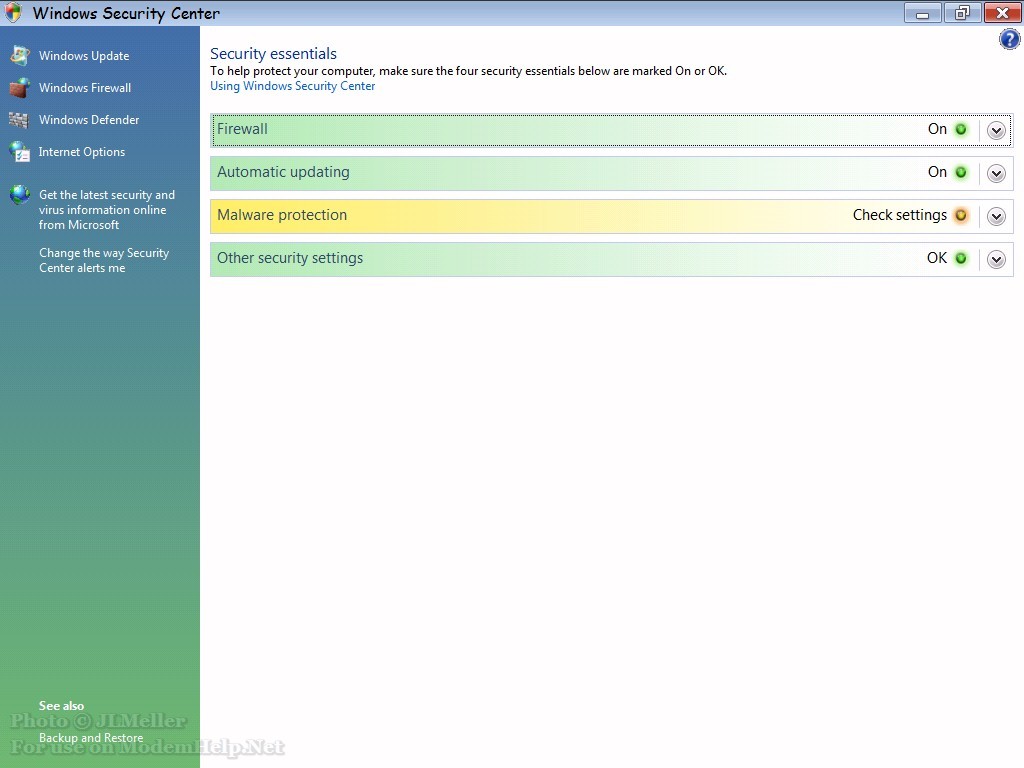
Task: Select the Other security settings header
Action: (611, 259)
